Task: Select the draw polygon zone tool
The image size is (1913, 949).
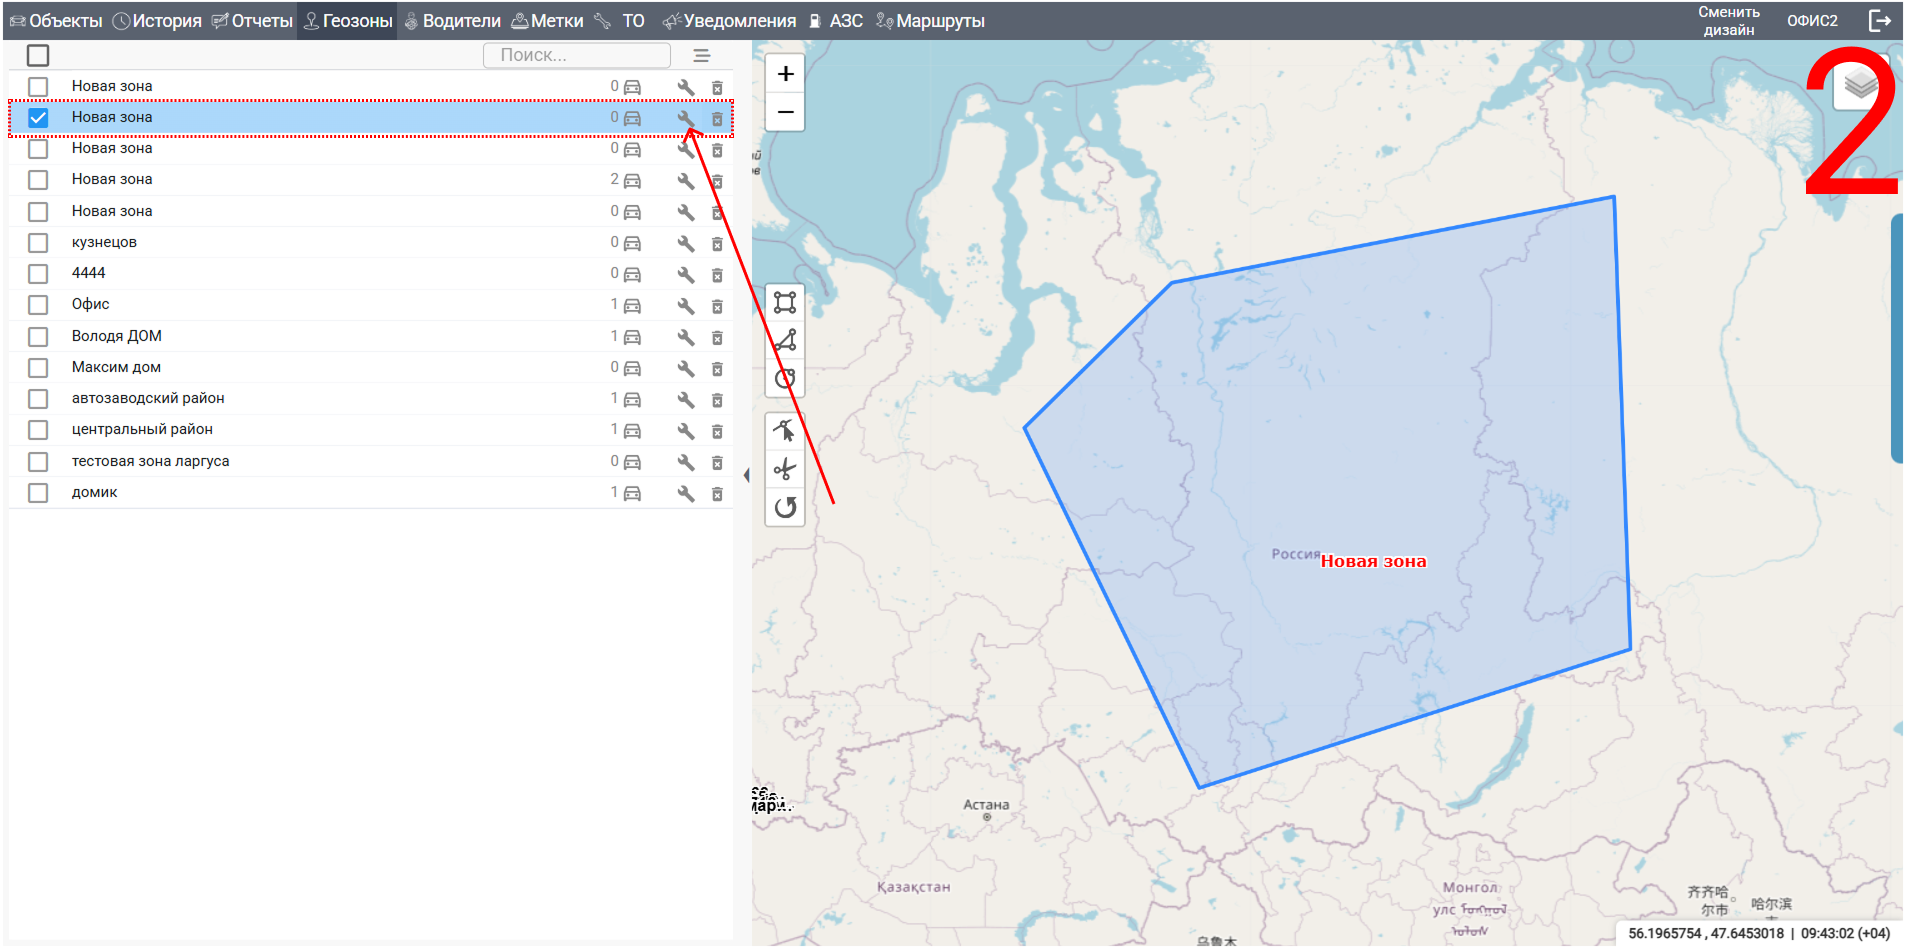Action: (785, 341)
